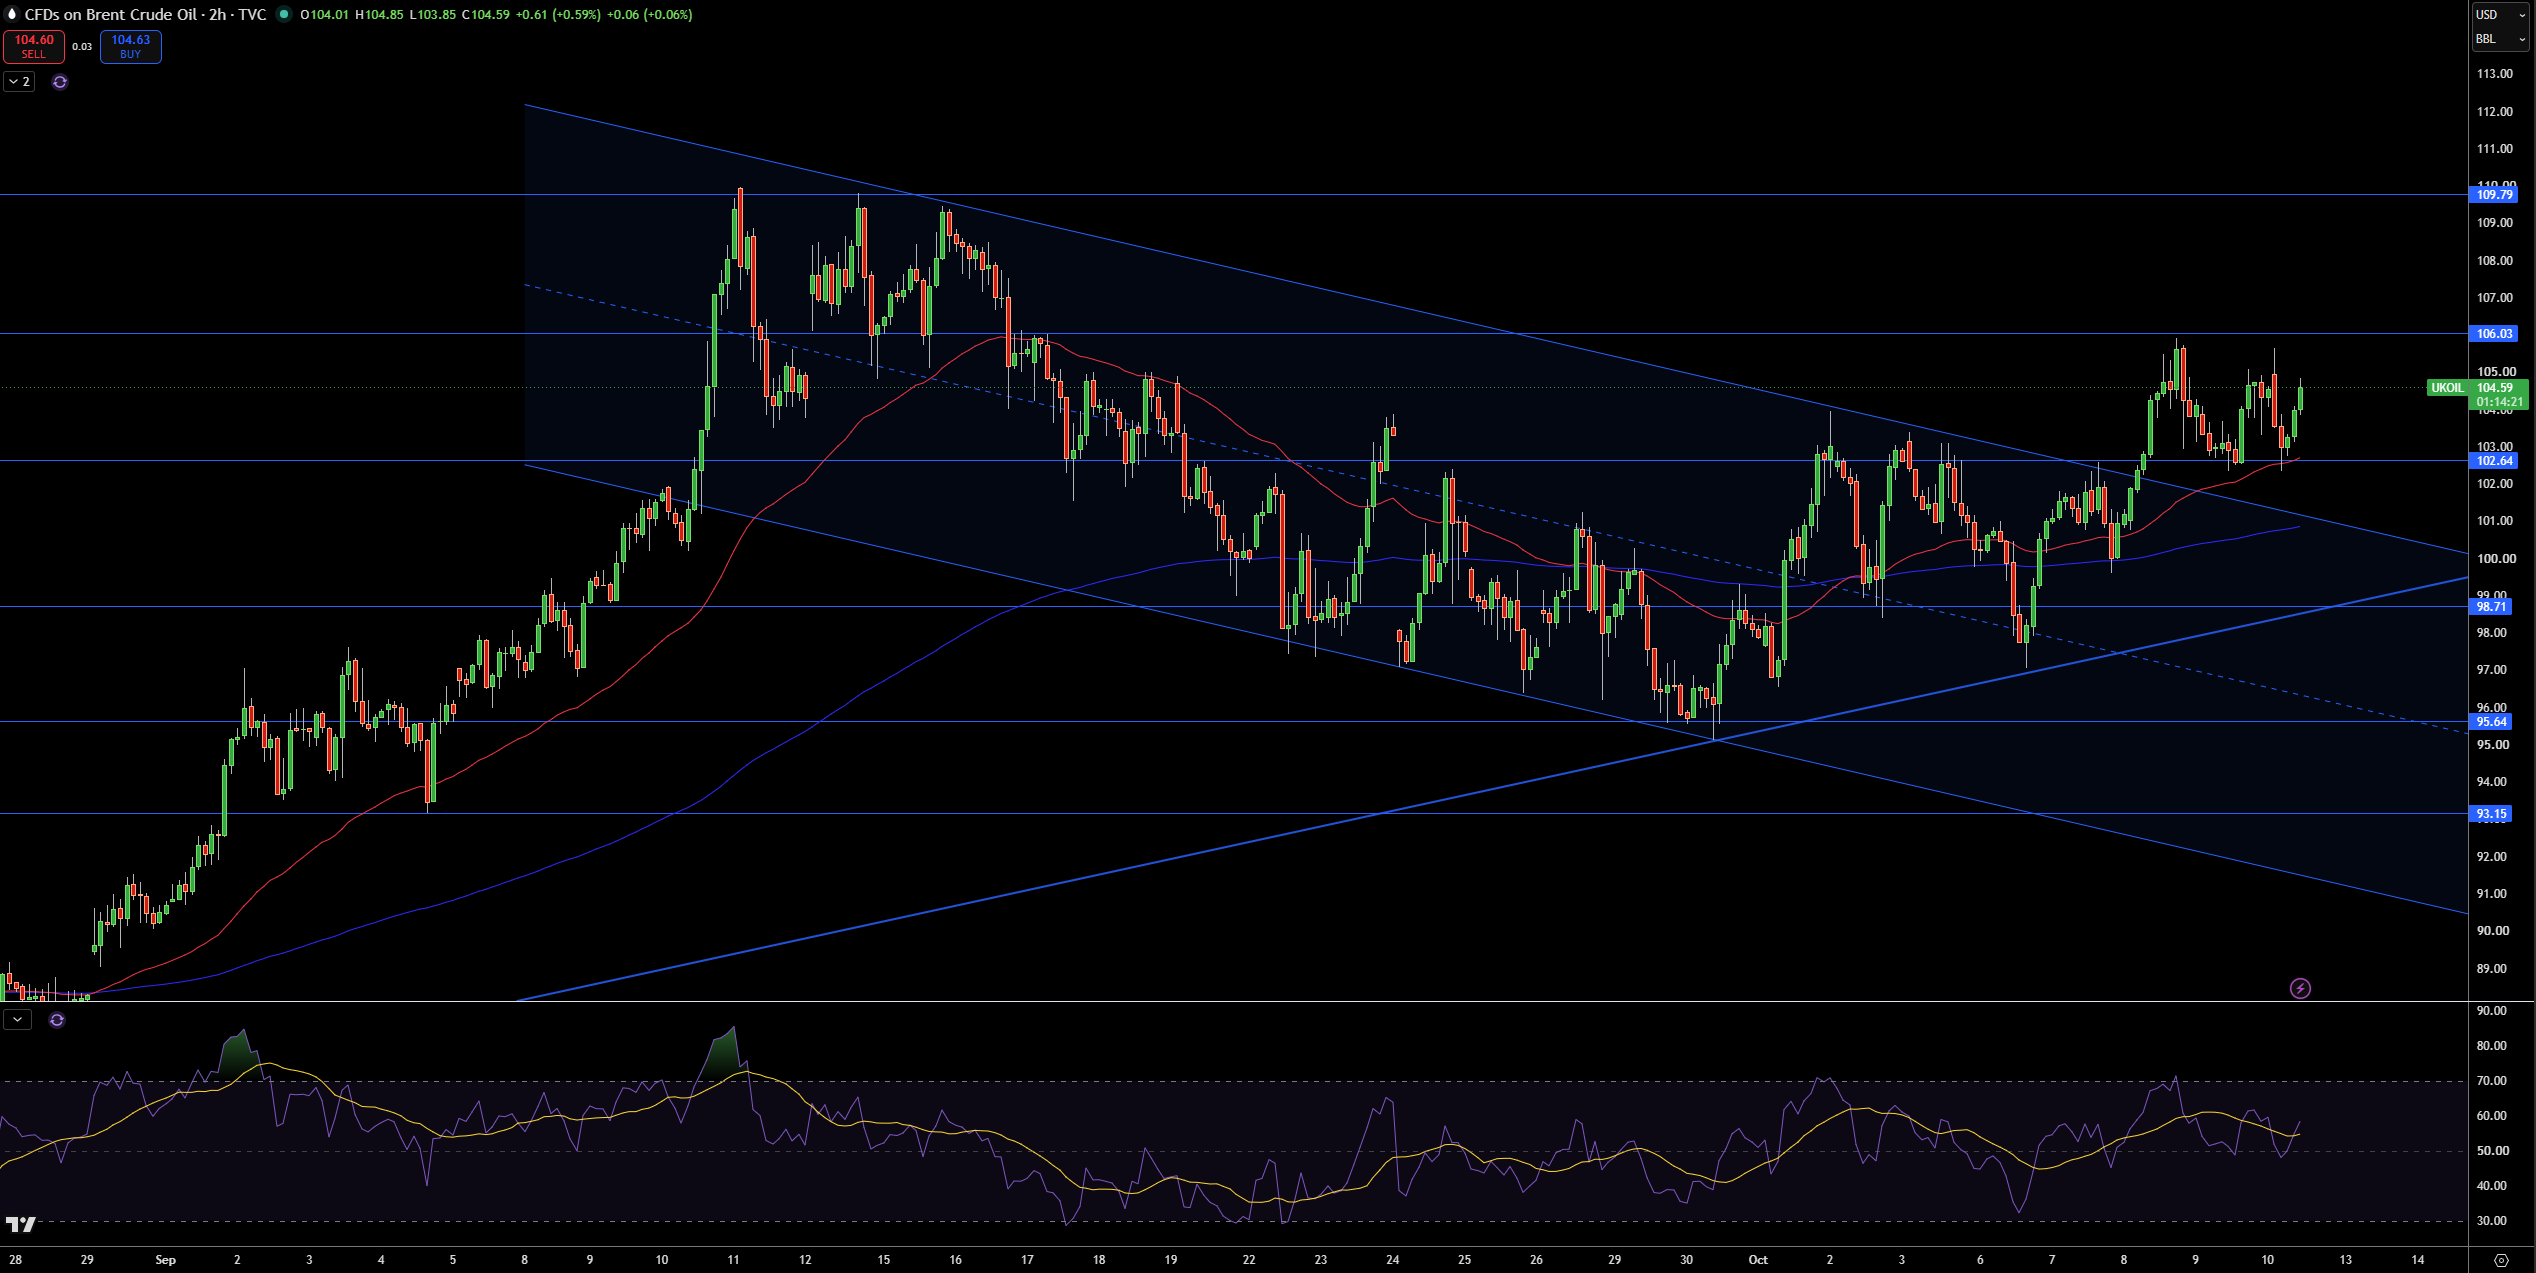Click the green market status dot
This screenshot has width=2536, height=1273.
(284, 14)
